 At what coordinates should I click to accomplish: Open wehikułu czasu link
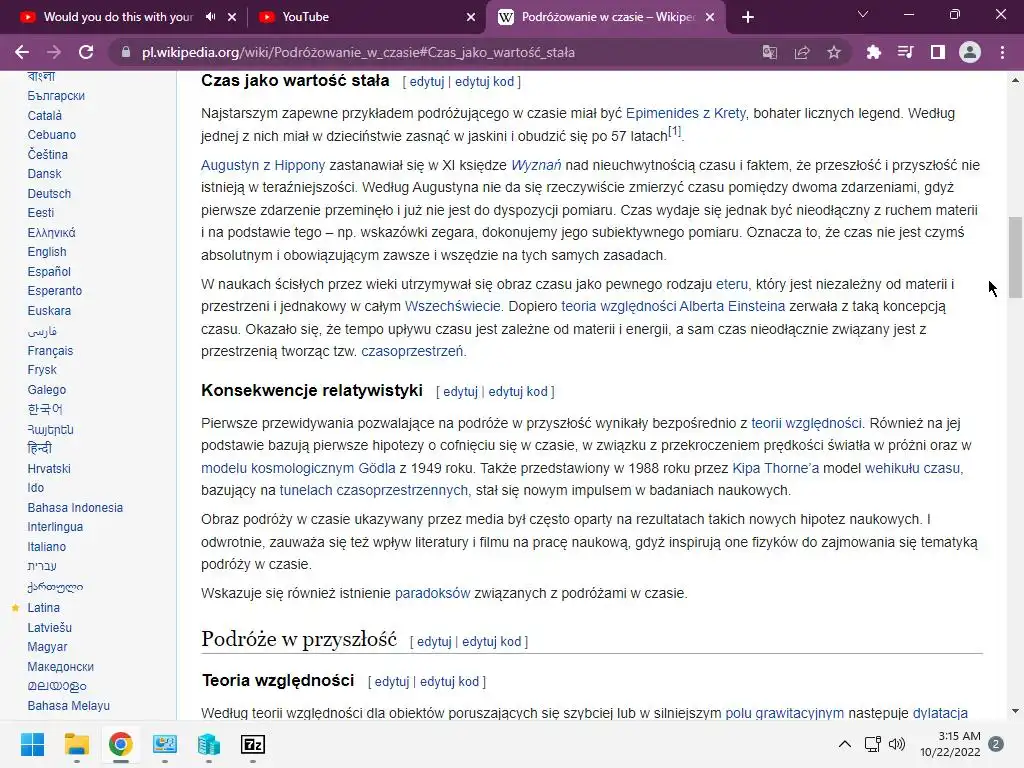pos(912,468)
